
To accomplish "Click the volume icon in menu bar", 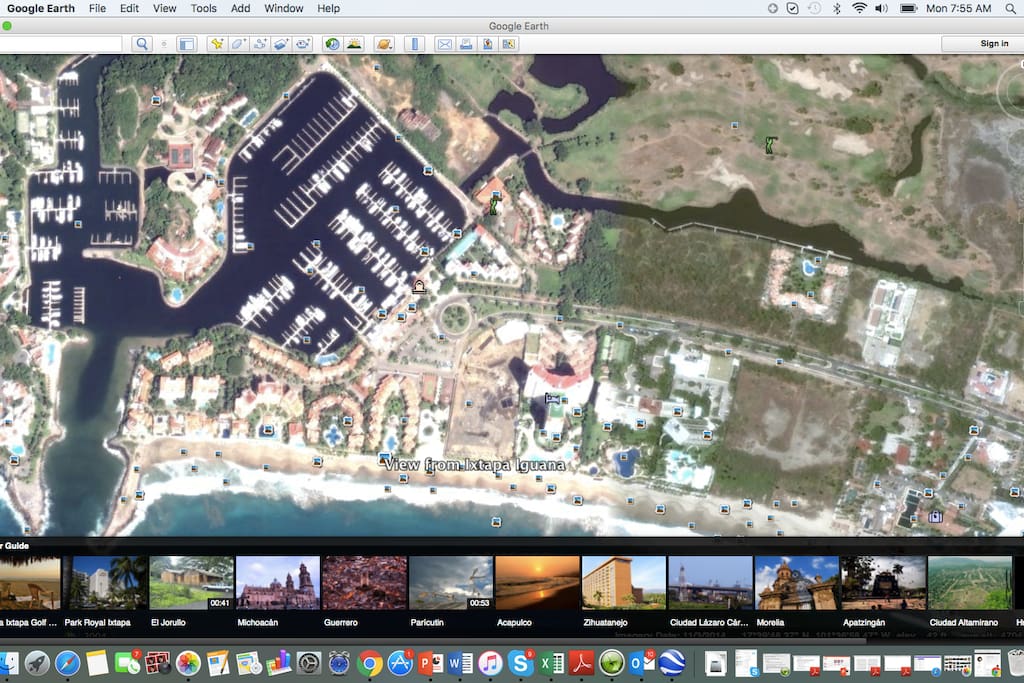I will click(882, 8).
